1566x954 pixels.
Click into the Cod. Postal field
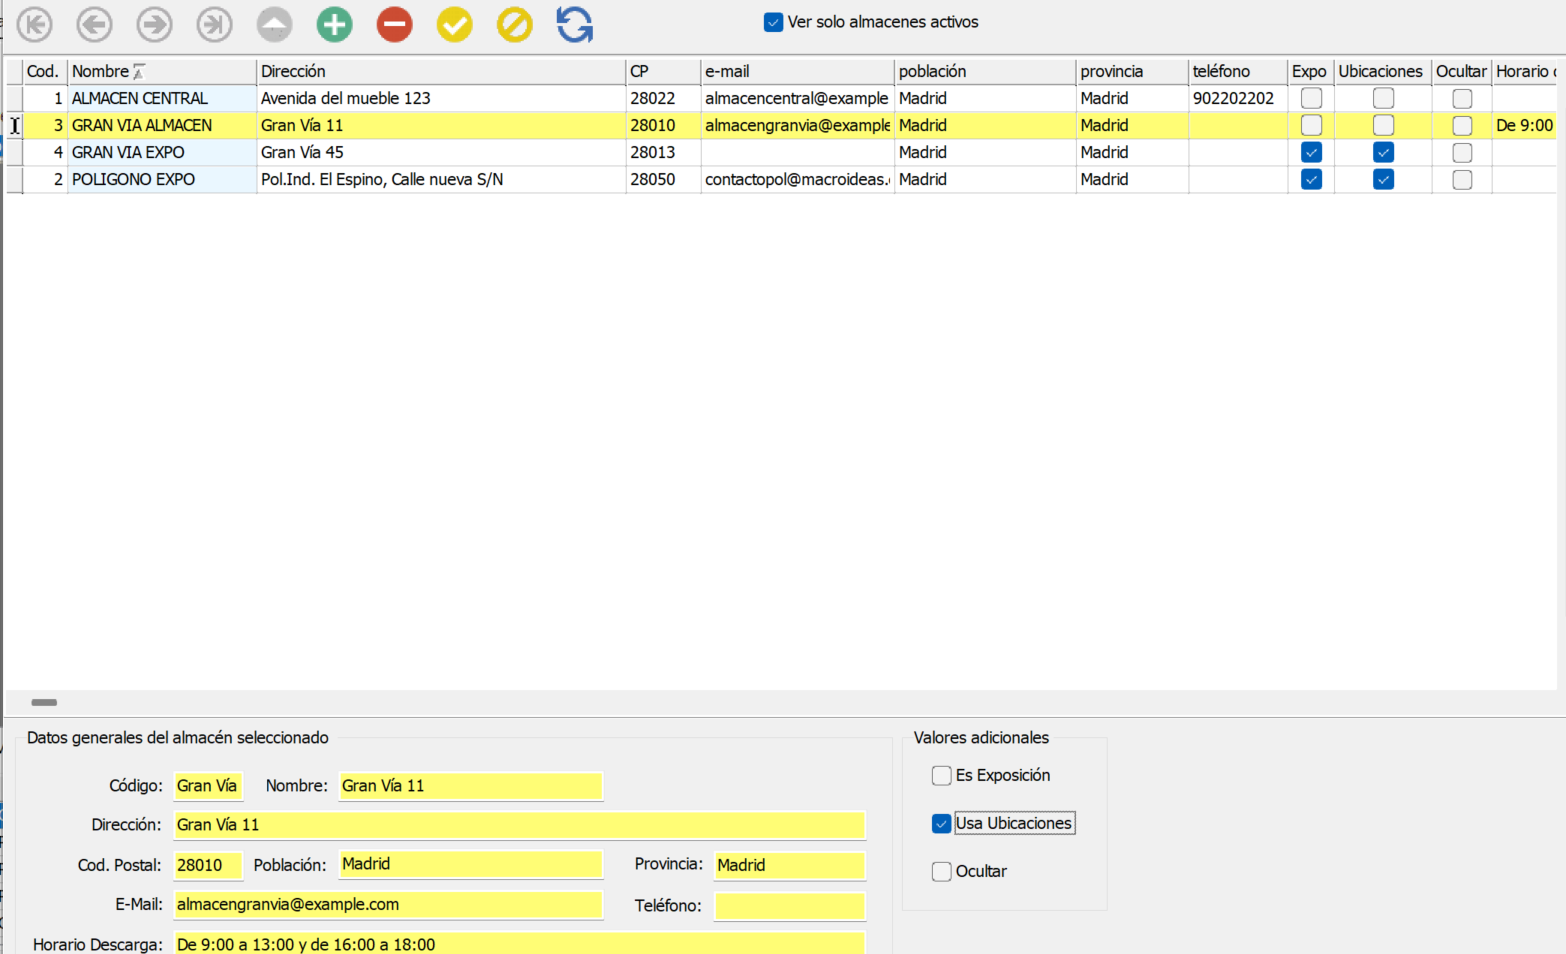[208, 865]
